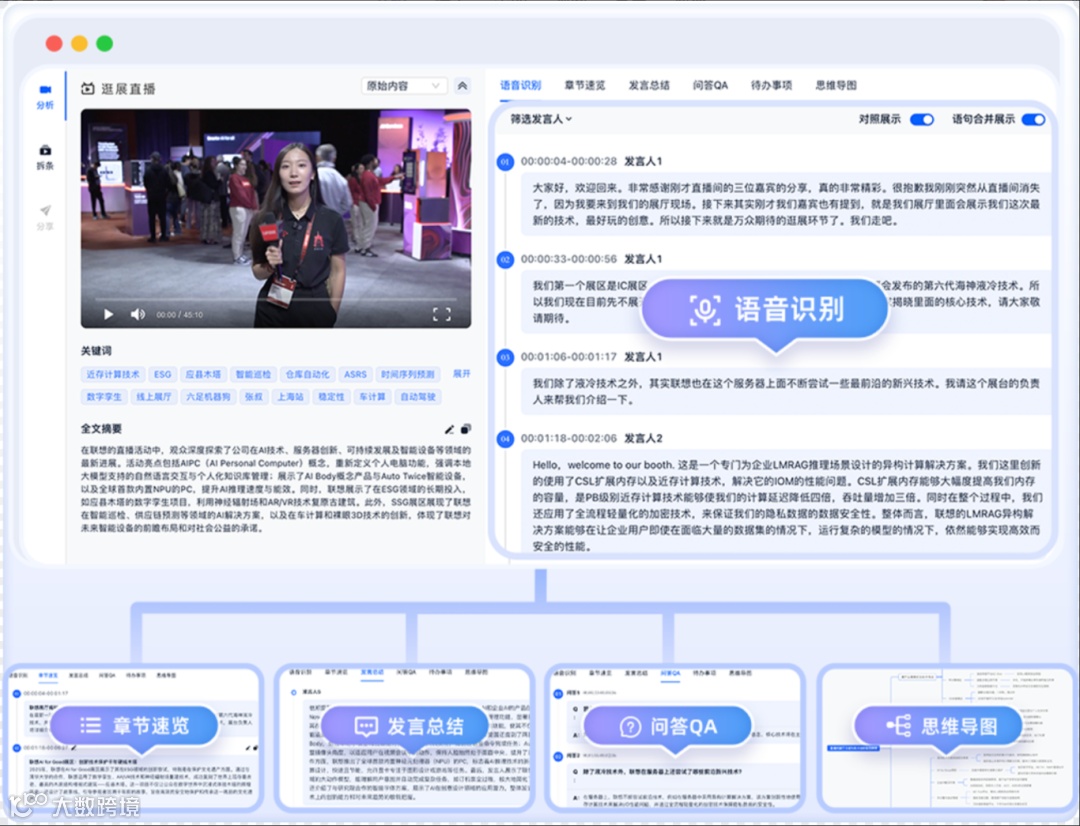Select the 稳定性 keyword tag
This screenshot has height=826, width=1080.
331,397
